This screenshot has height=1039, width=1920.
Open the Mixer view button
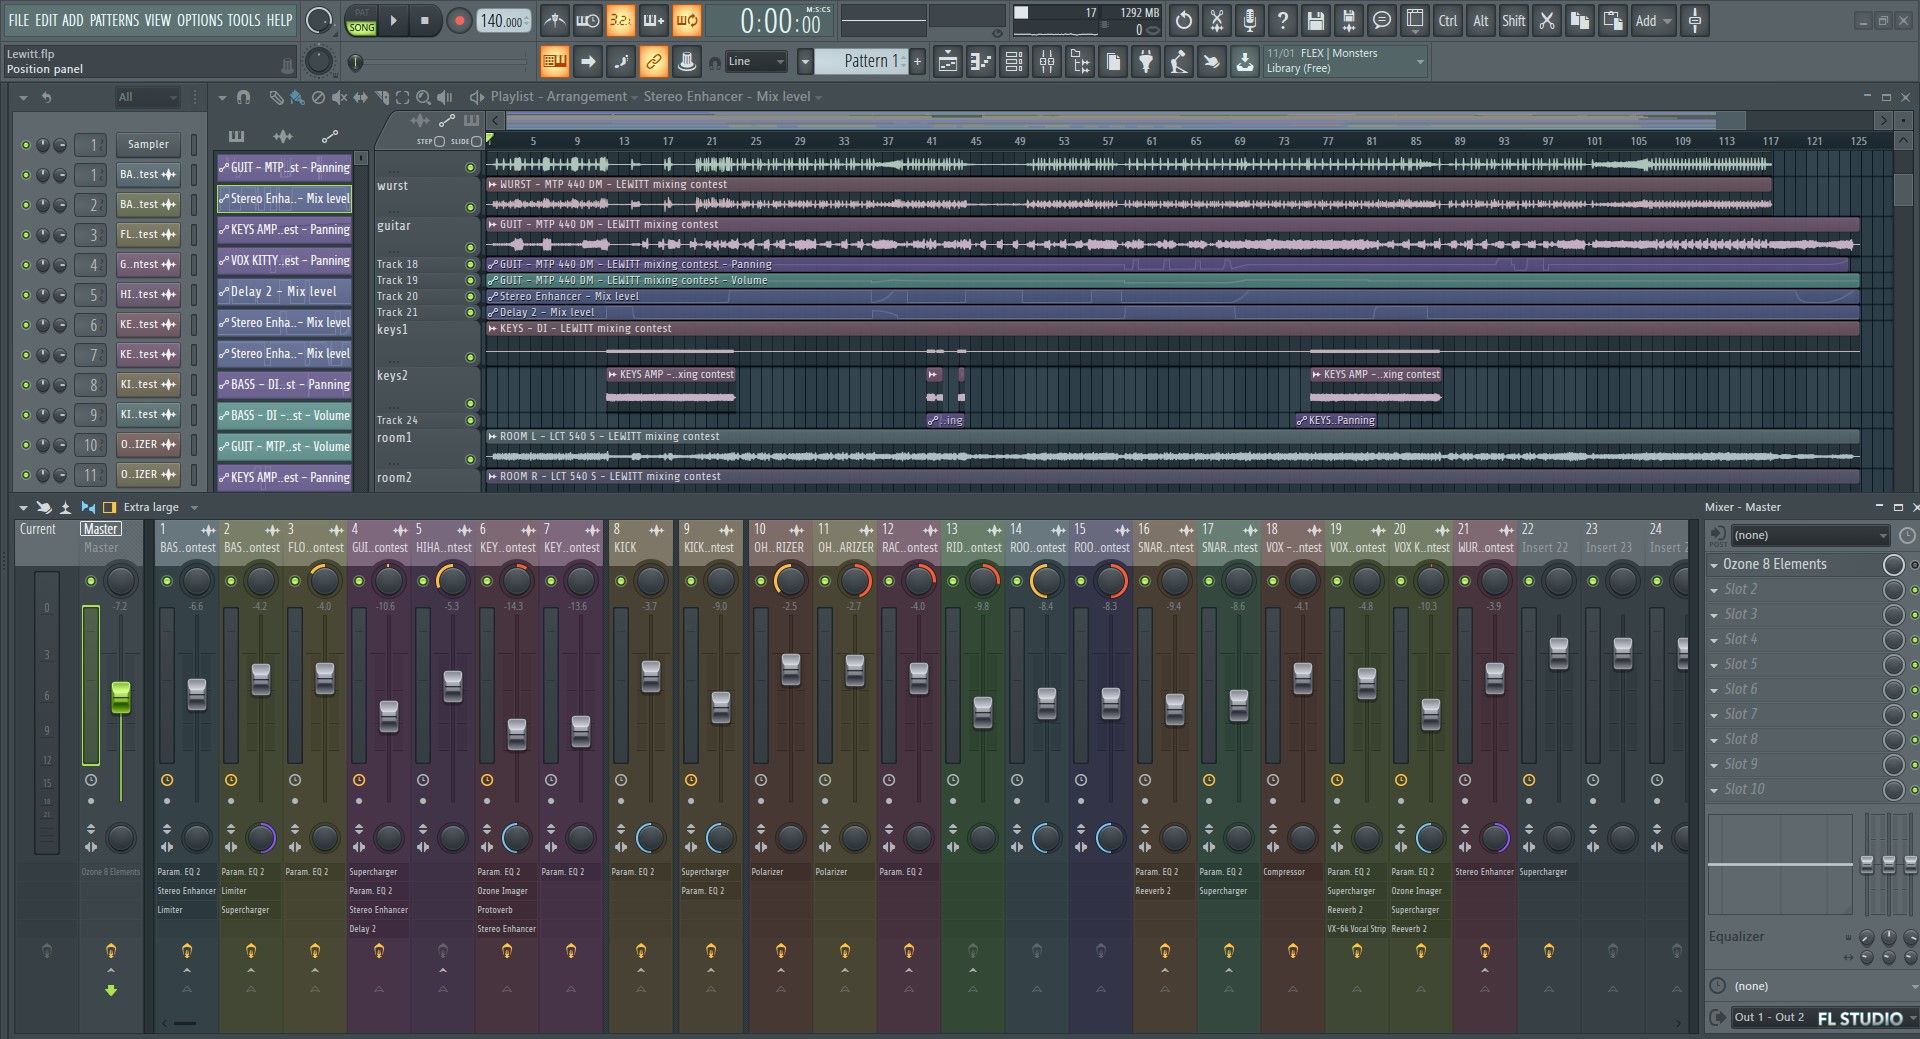(1047, 62)
